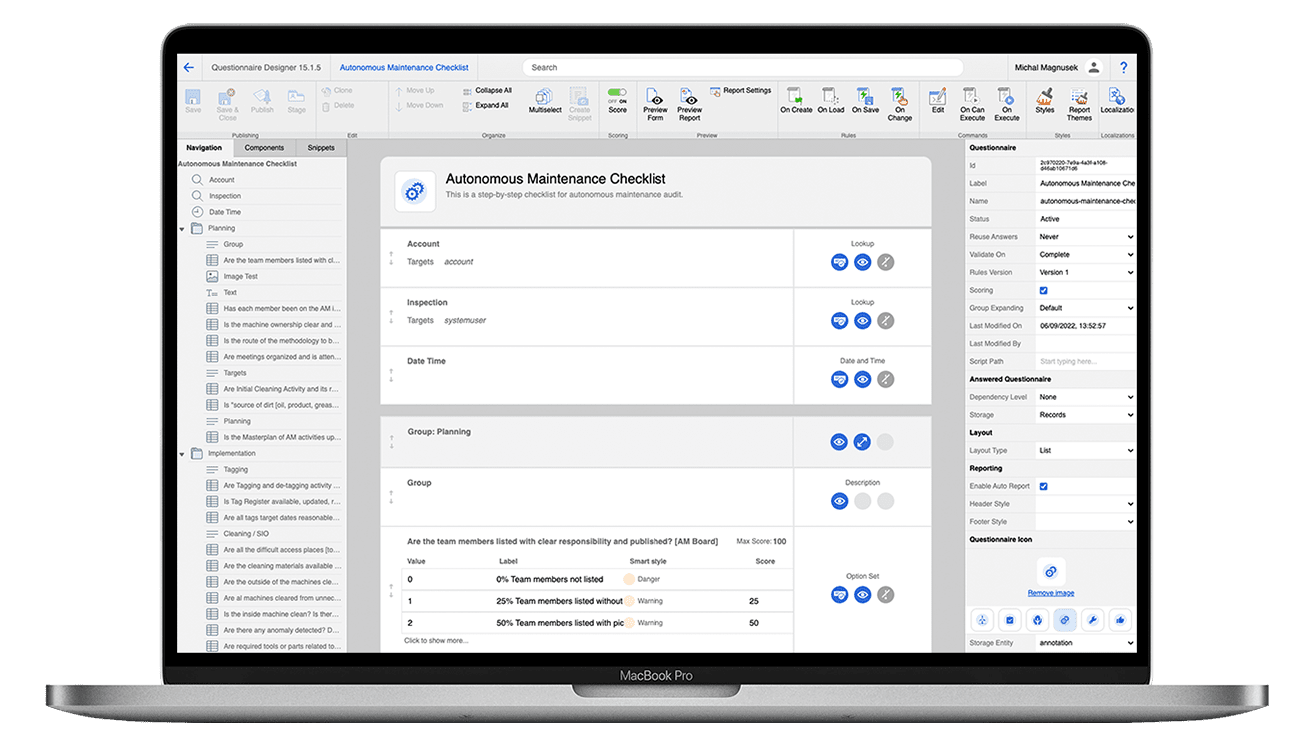Open the Snippets tab
The width and height of the screenshot is (1312, 747).
[x=320, y=147]
